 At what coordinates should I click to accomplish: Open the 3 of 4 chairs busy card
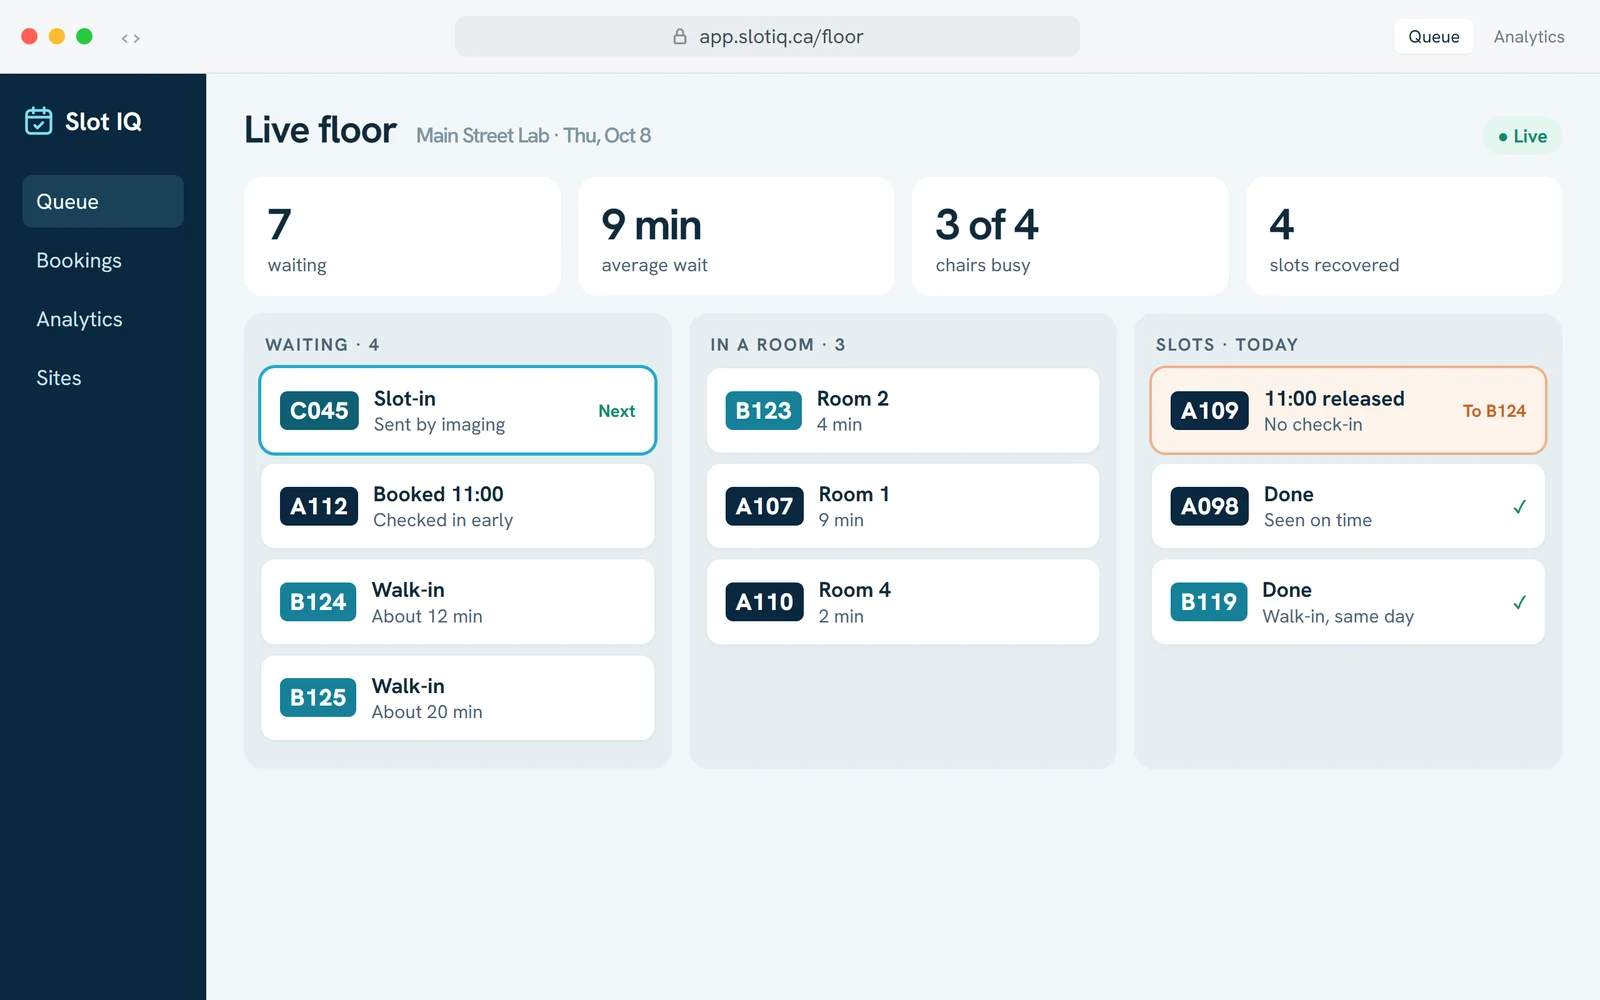tap(1070, 236)
